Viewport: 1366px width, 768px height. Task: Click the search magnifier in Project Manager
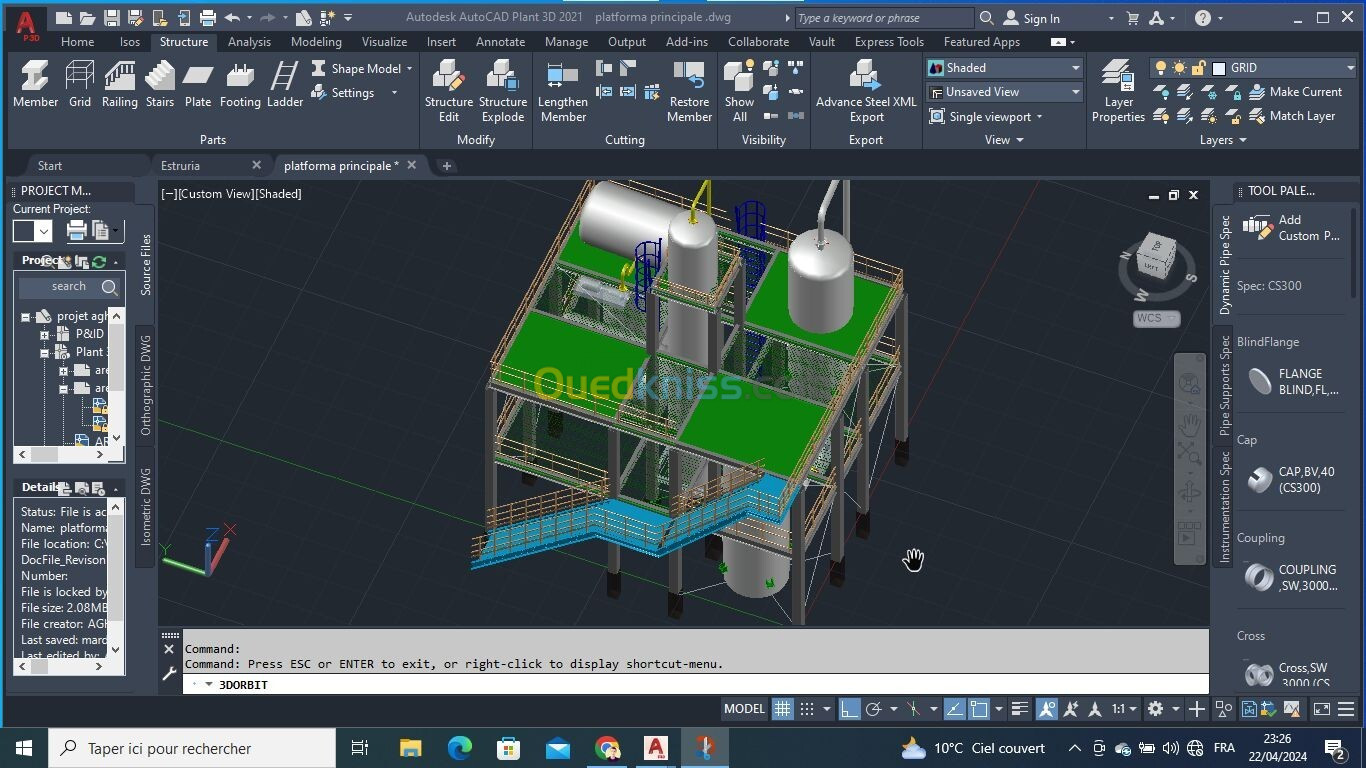[x=109, y=287]
